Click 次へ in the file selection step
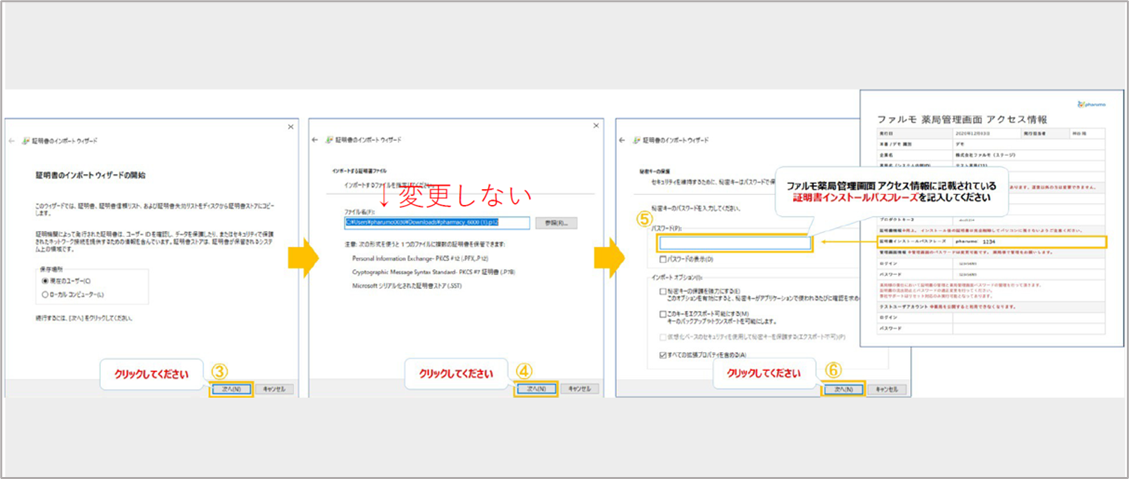Image resolution: width=1129 pixels, height=479 pixels. click(535, 388)
